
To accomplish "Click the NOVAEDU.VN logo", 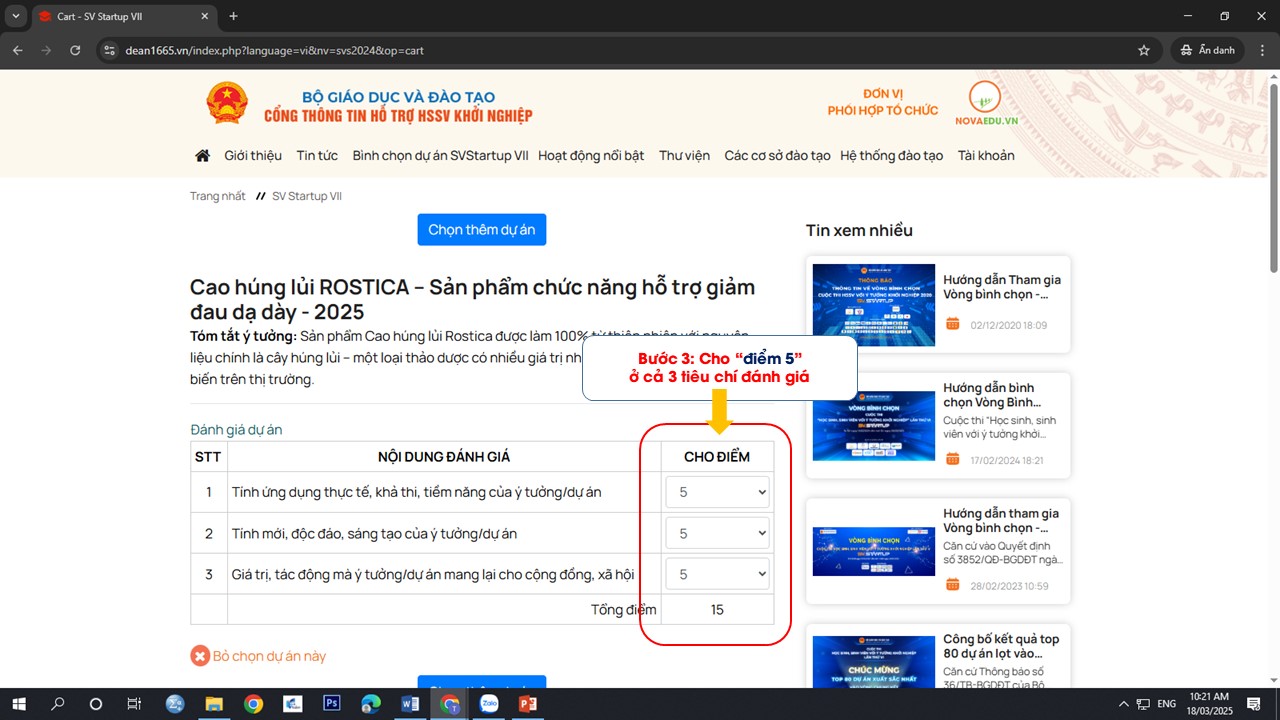I will [984, 103].
